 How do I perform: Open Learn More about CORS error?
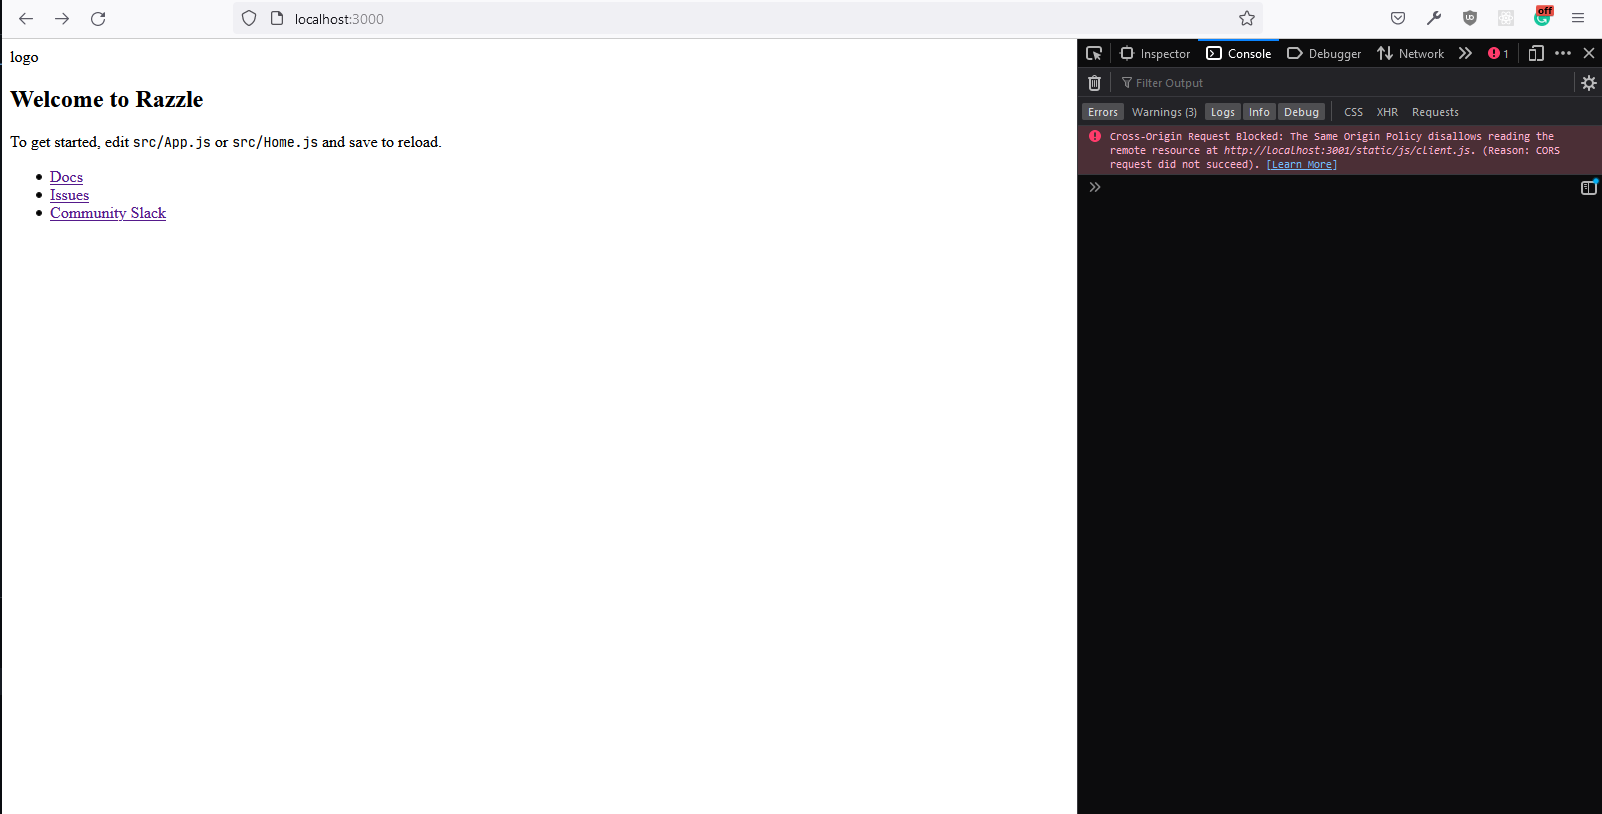[1301, 165]
